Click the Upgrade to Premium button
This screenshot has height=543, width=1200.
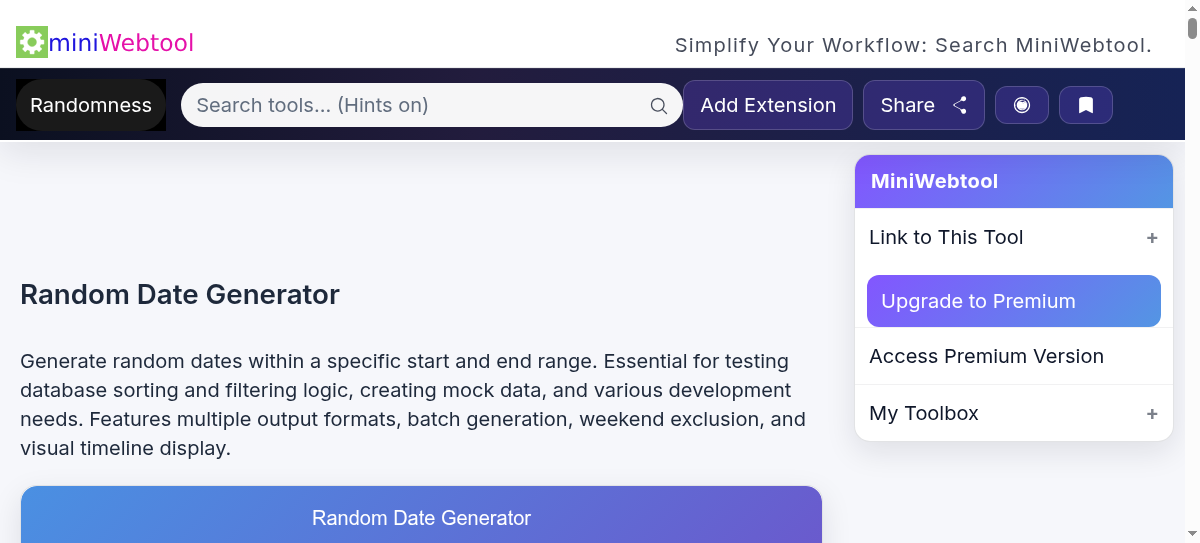coord(1013,301)
